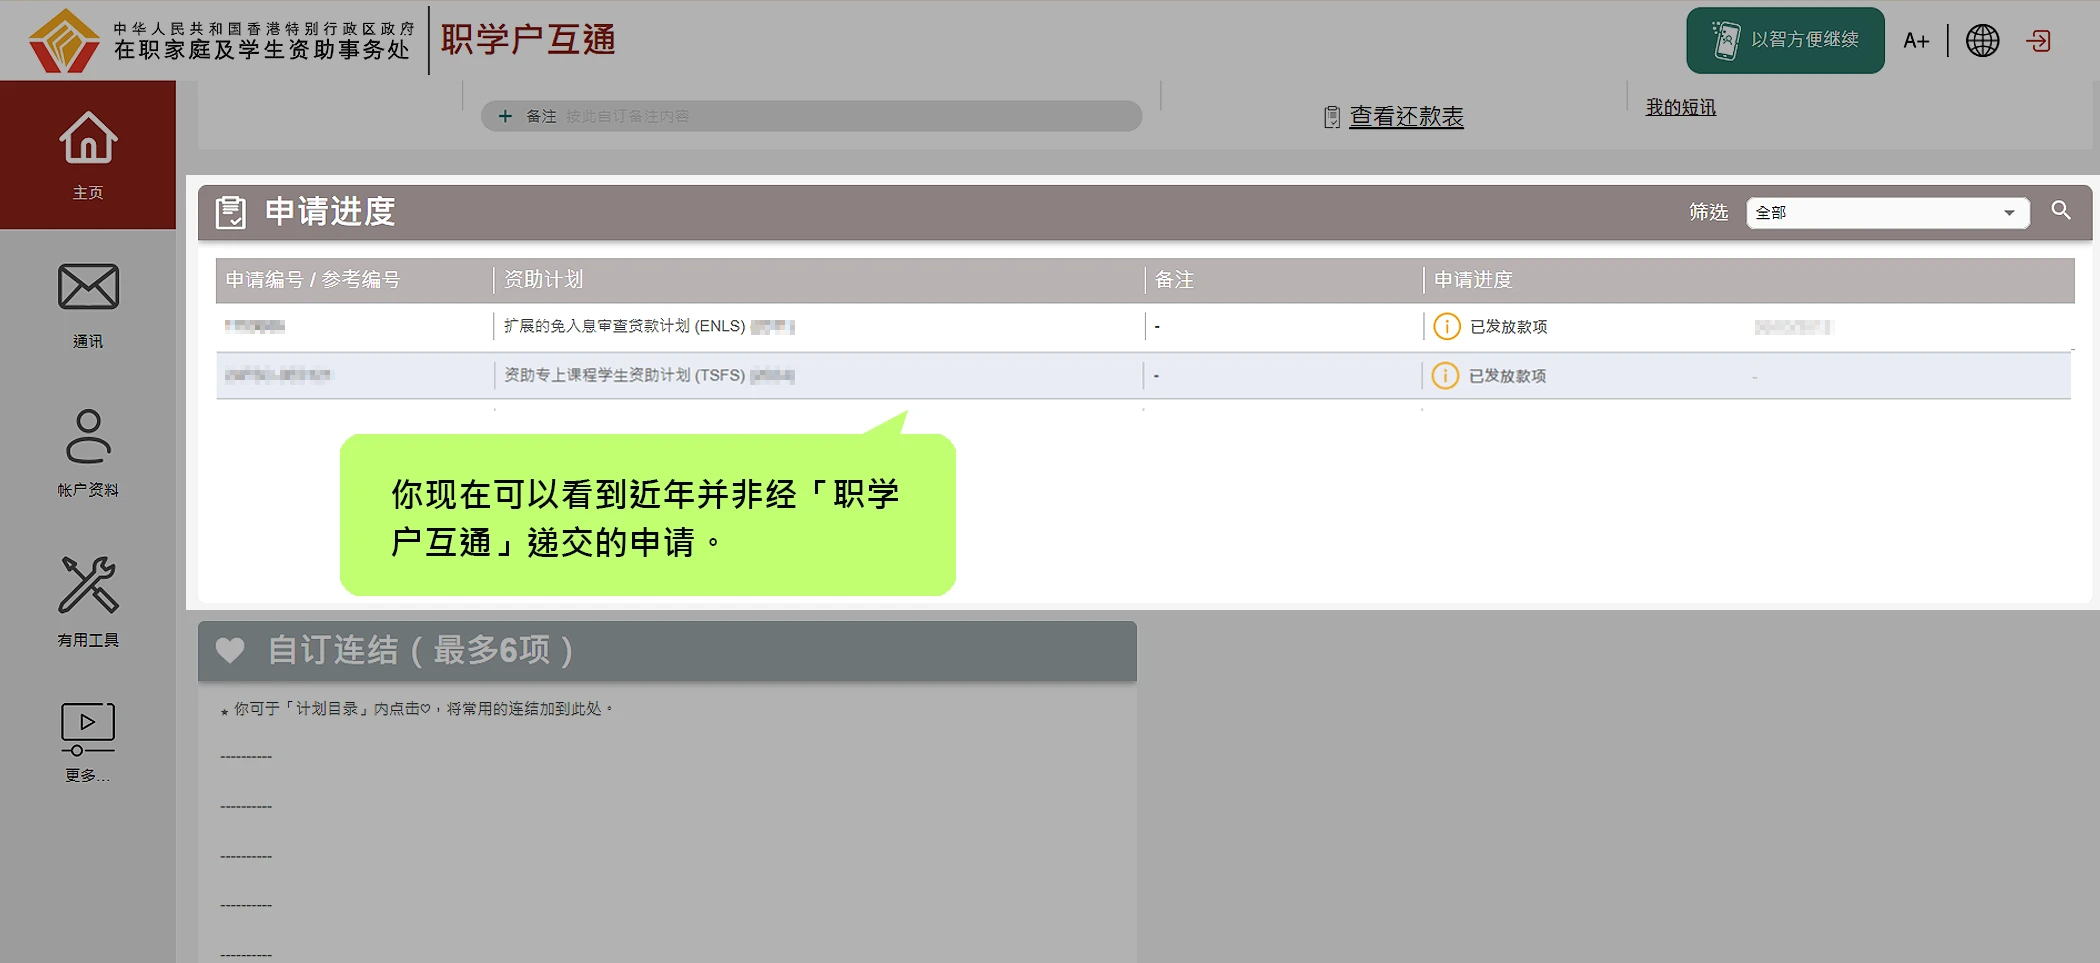
Task: Open 帐户资料 account profile icon
Action: [x=88, y=436]
